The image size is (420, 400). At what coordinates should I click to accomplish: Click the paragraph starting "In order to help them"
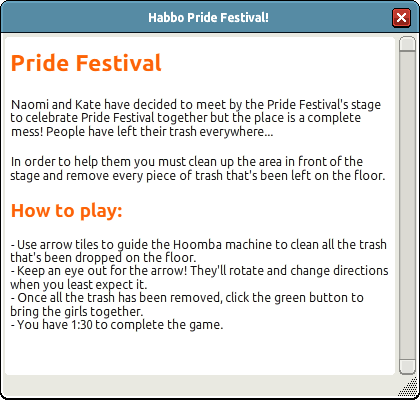[x=198, y=168]
